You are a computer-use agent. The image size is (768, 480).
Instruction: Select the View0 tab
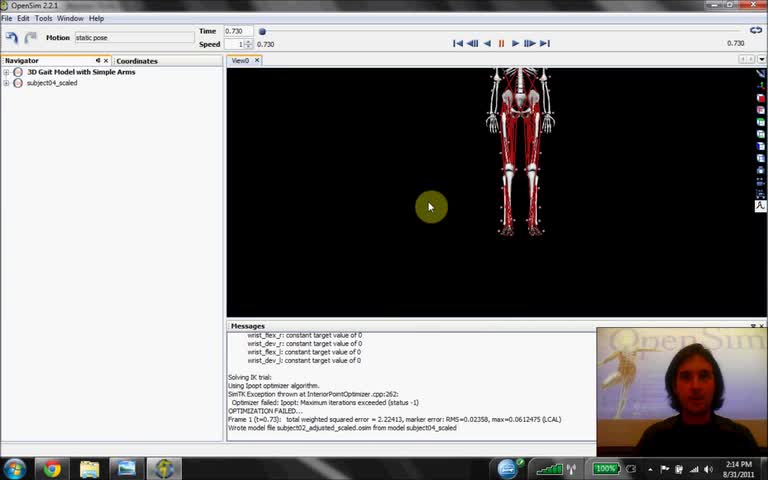(x=240, y=61)
